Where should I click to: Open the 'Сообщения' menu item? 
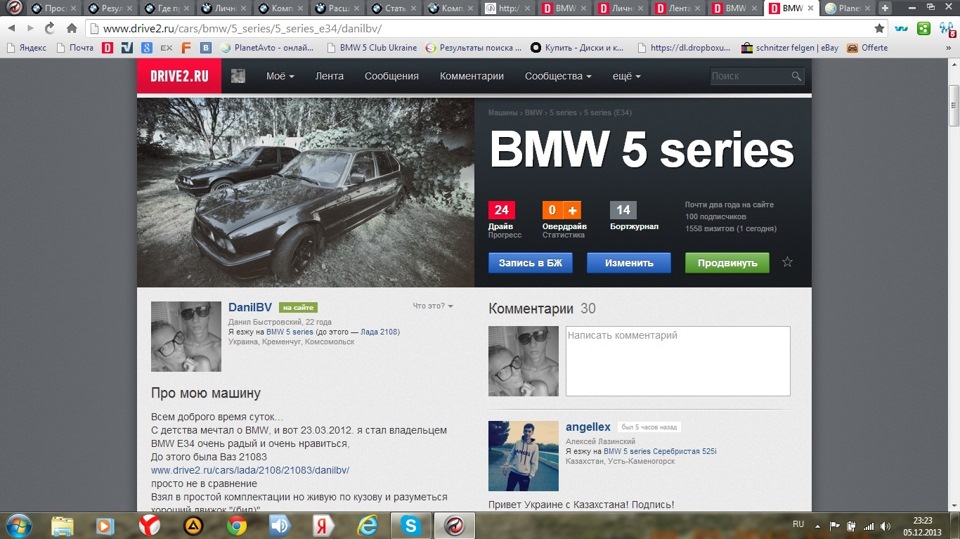point(391,76)
